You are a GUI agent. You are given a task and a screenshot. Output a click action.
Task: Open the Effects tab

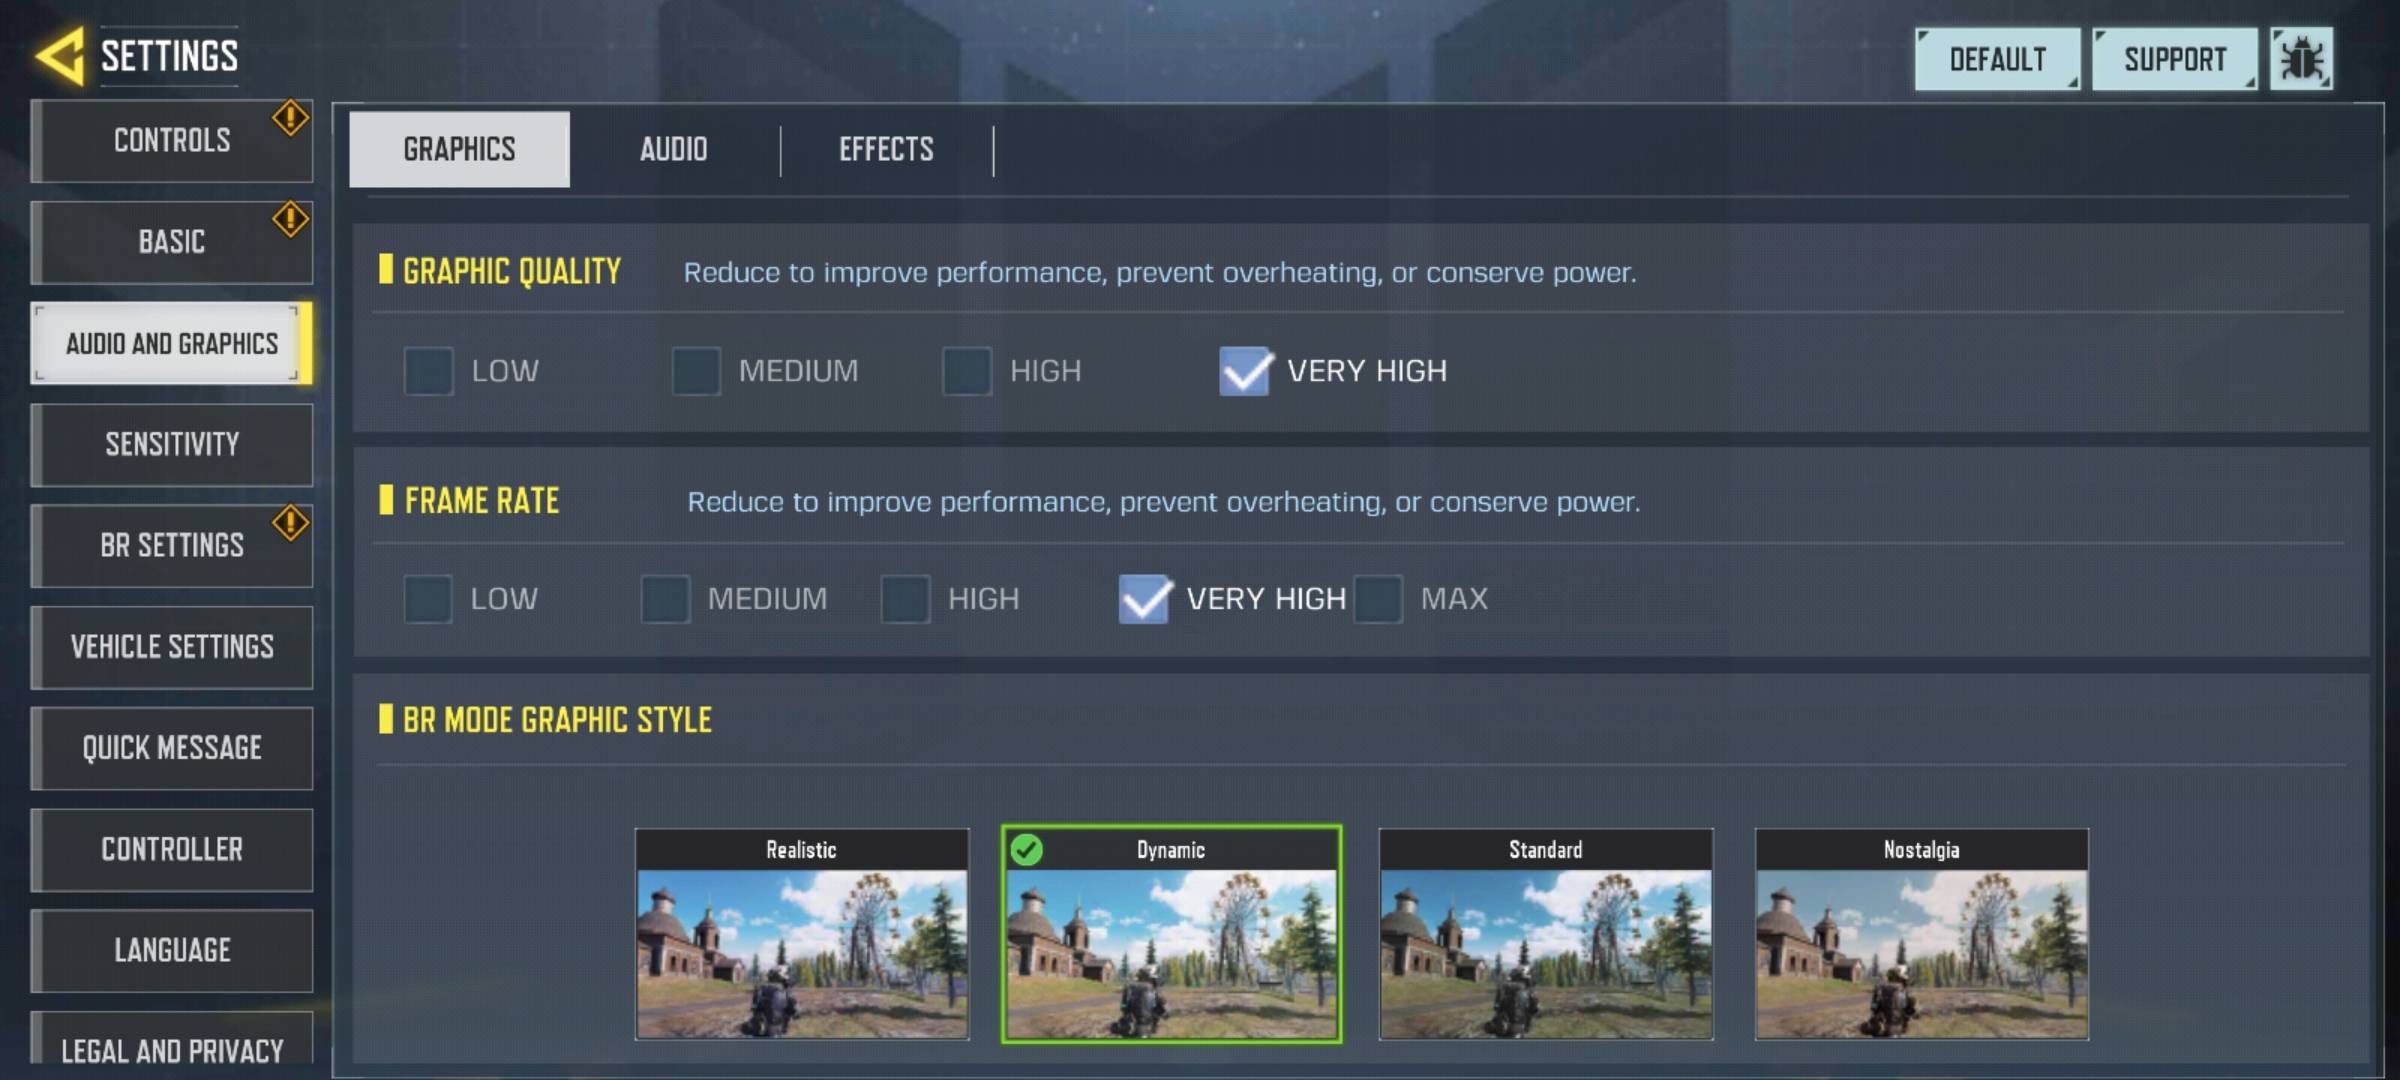(x=886, y=150)
